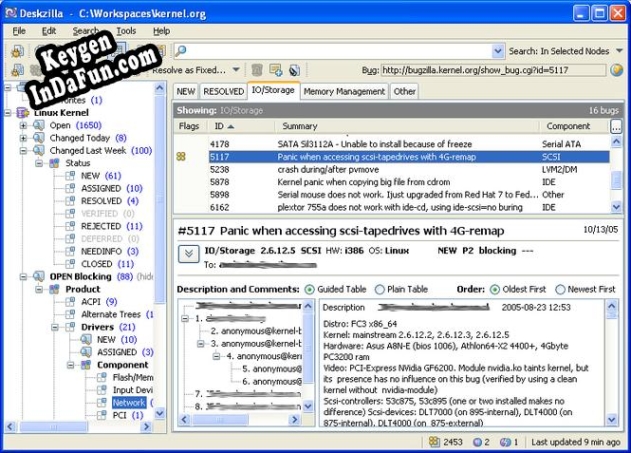
Task: Switch to the Other tab
Action: [404, 91]
